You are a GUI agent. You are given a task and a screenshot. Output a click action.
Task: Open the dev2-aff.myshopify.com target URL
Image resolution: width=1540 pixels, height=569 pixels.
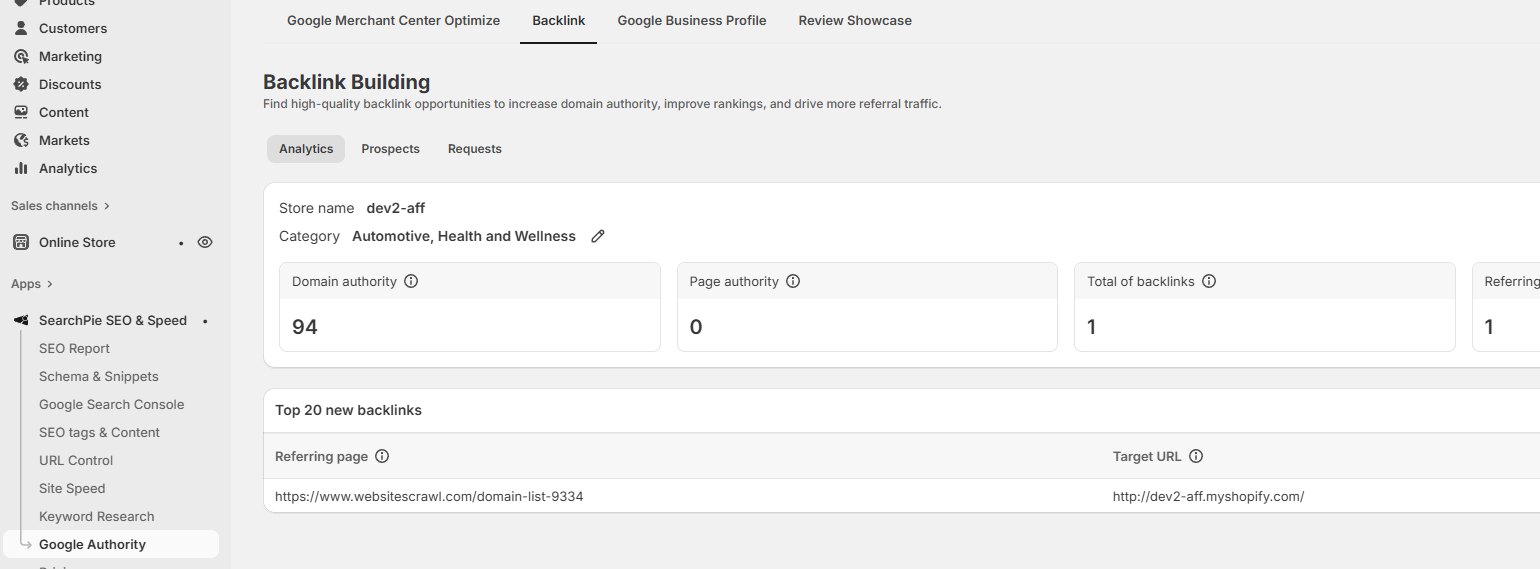click(x=1208, y=496)
